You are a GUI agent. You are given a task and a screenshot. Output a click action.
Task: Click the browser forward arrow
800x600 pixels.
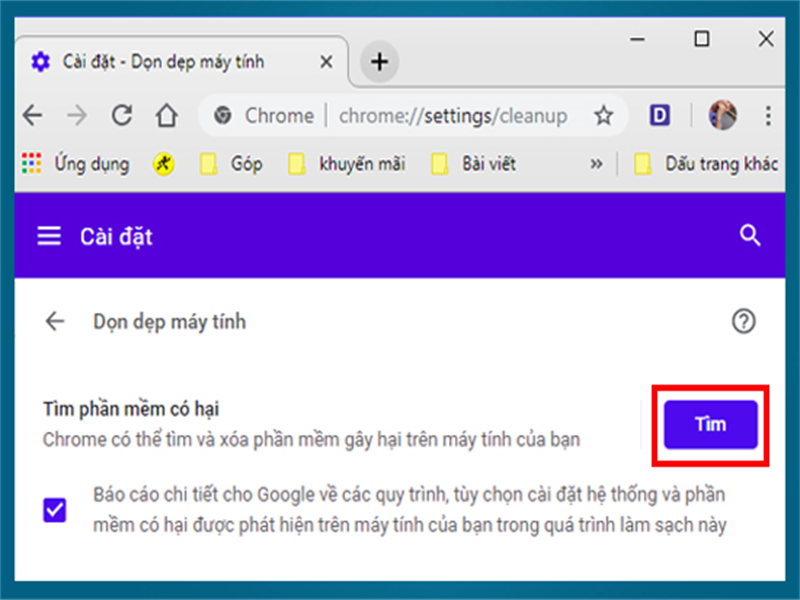pyautogui.click(x=77, y=116)
